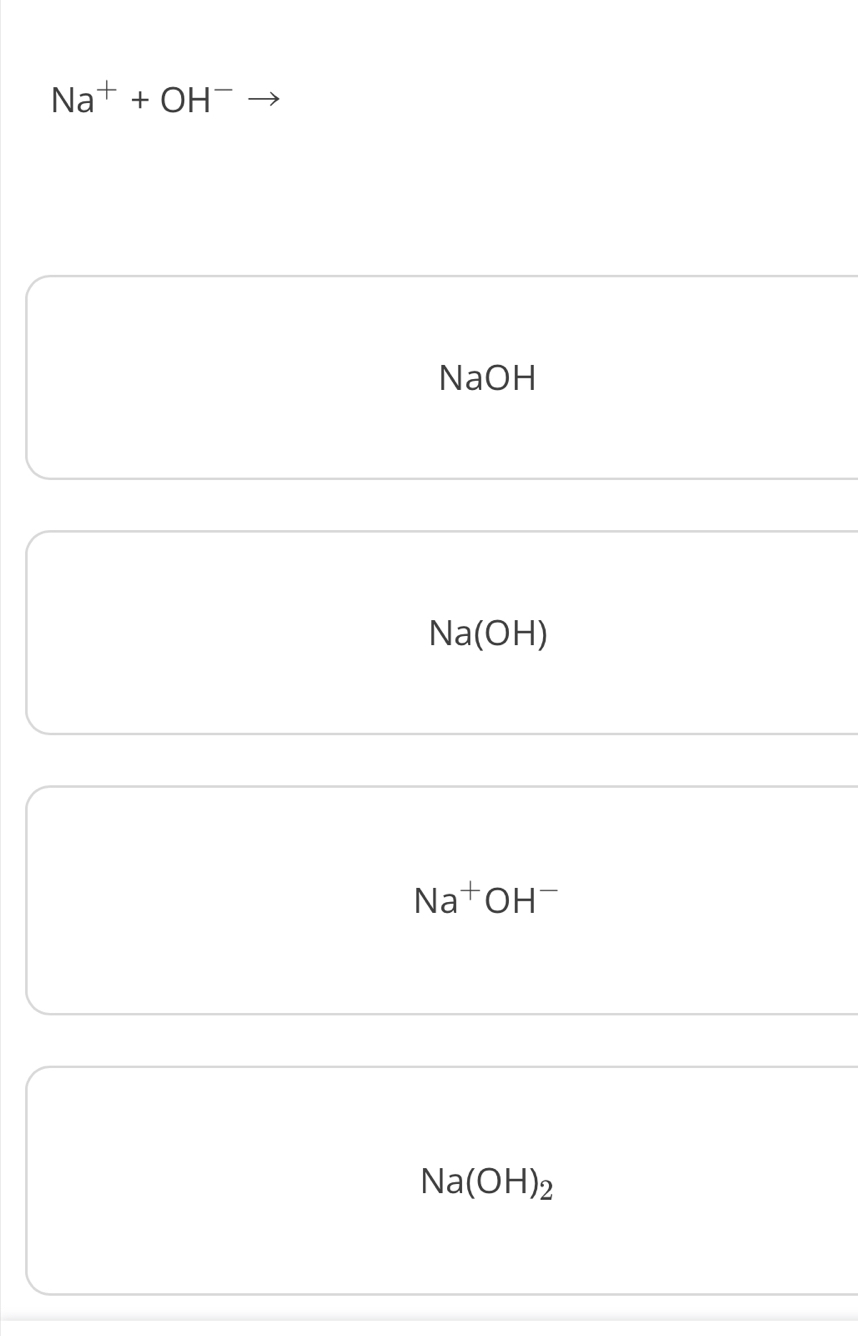Viewport: 858px width, 1336px height.
Task: Click the Na⁺OH⁻ ionic formula text
Action: (x=487, y=900)
